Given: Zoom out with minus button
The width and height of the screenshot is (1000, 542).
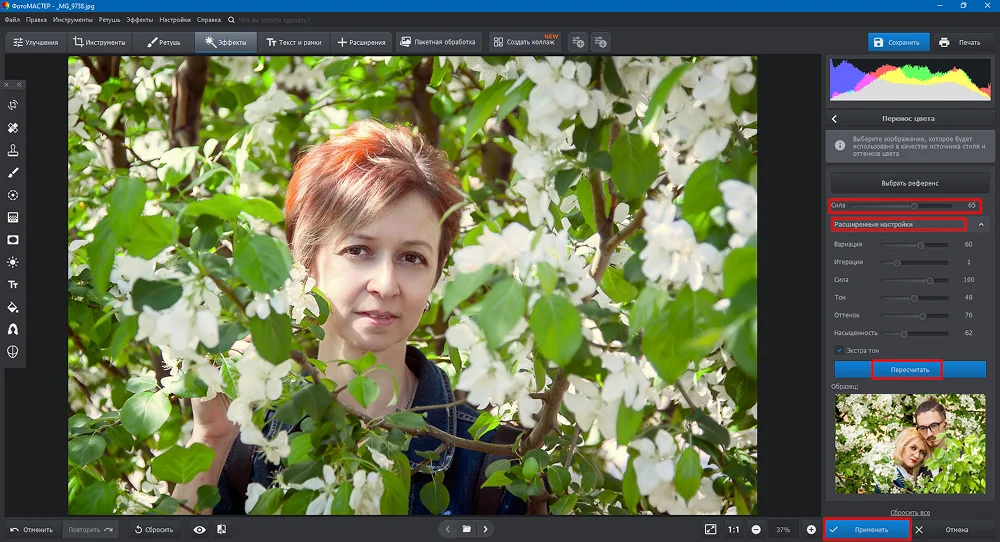Looking at the screenshot, I should (756, 529).
